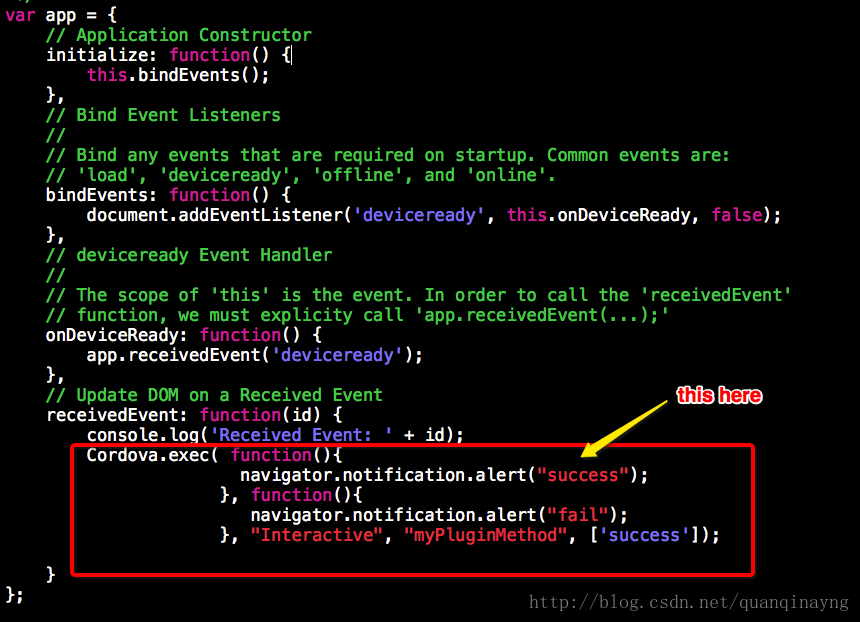Click the comment starting 'Bind any events that are required'

tap(388, 155)
